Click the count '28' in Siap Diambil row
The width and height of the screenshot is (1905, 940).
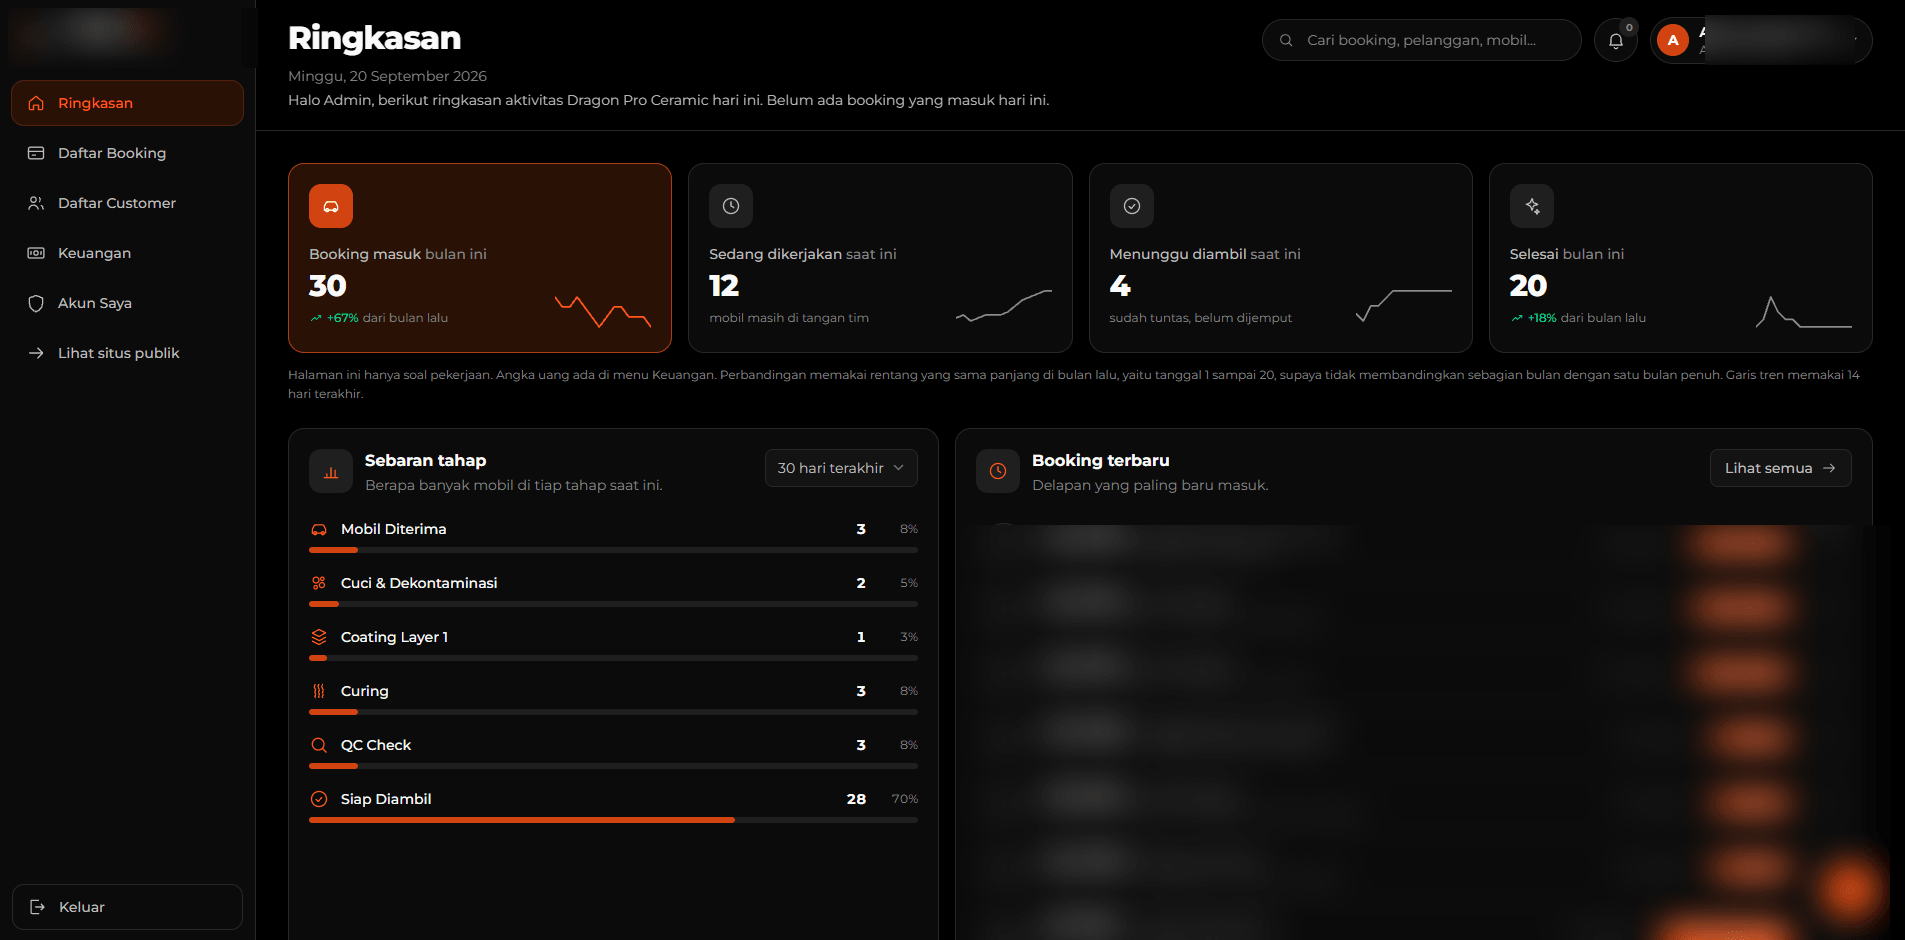[856, 799]
